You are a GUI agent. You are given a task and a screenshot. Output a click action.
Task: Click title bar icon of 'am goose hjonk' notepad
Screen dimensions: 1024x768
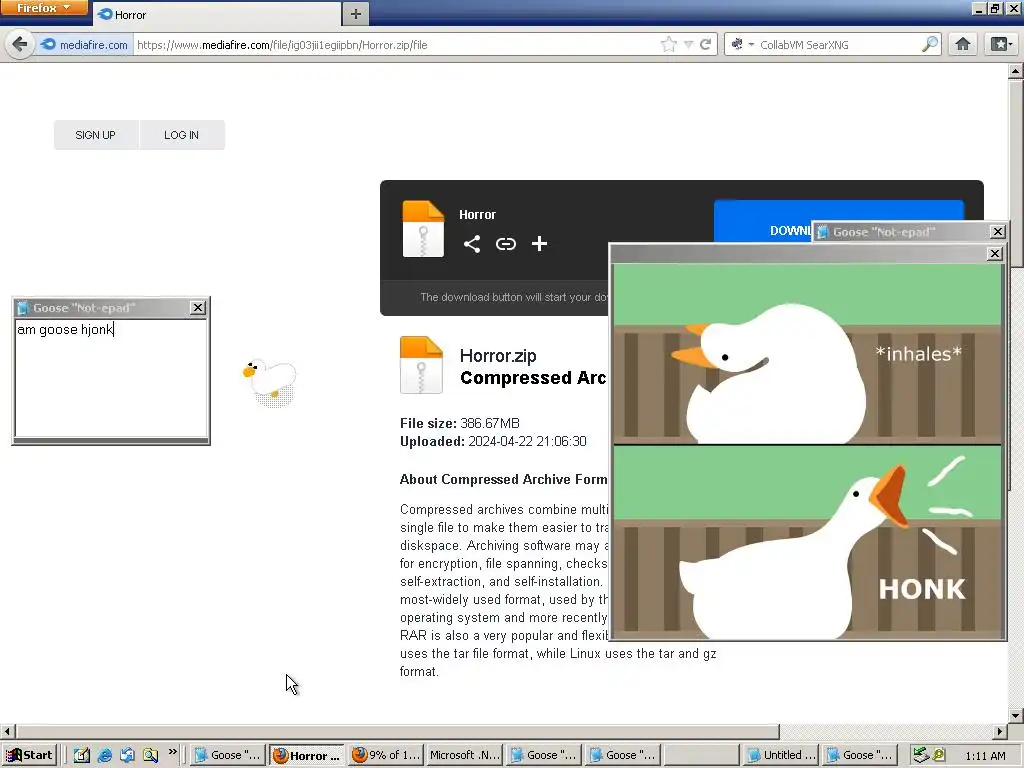point(23,308)
